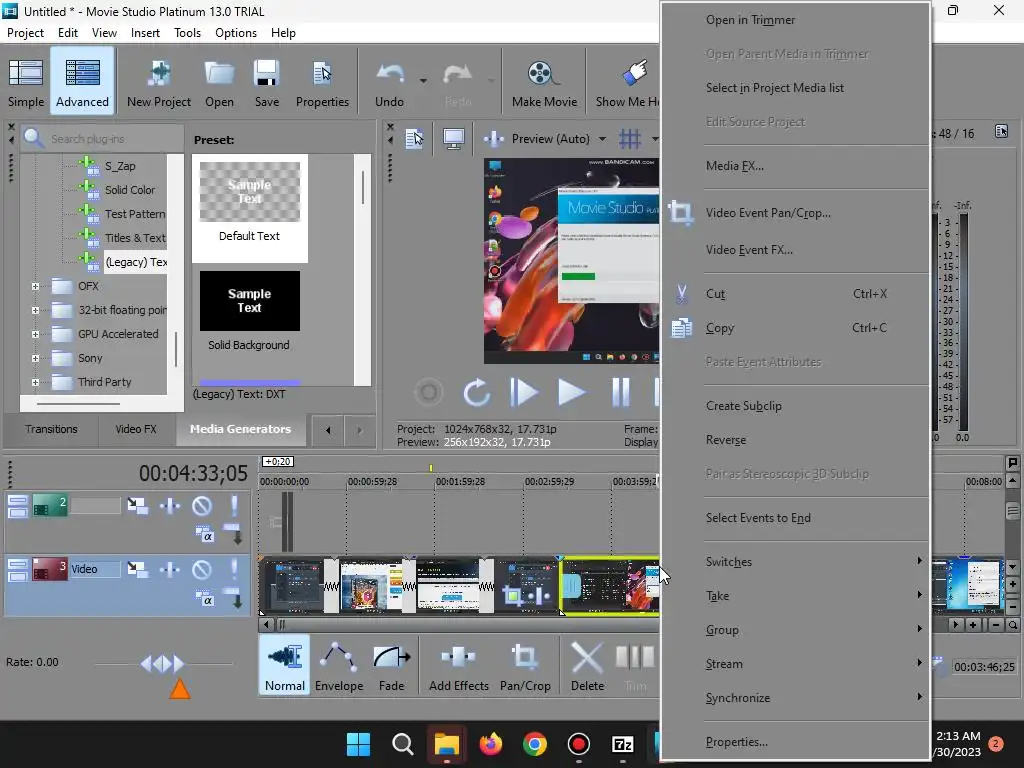Open track 3 Video track FX
The image size is (1024, 768).
[x=170, y=569]
